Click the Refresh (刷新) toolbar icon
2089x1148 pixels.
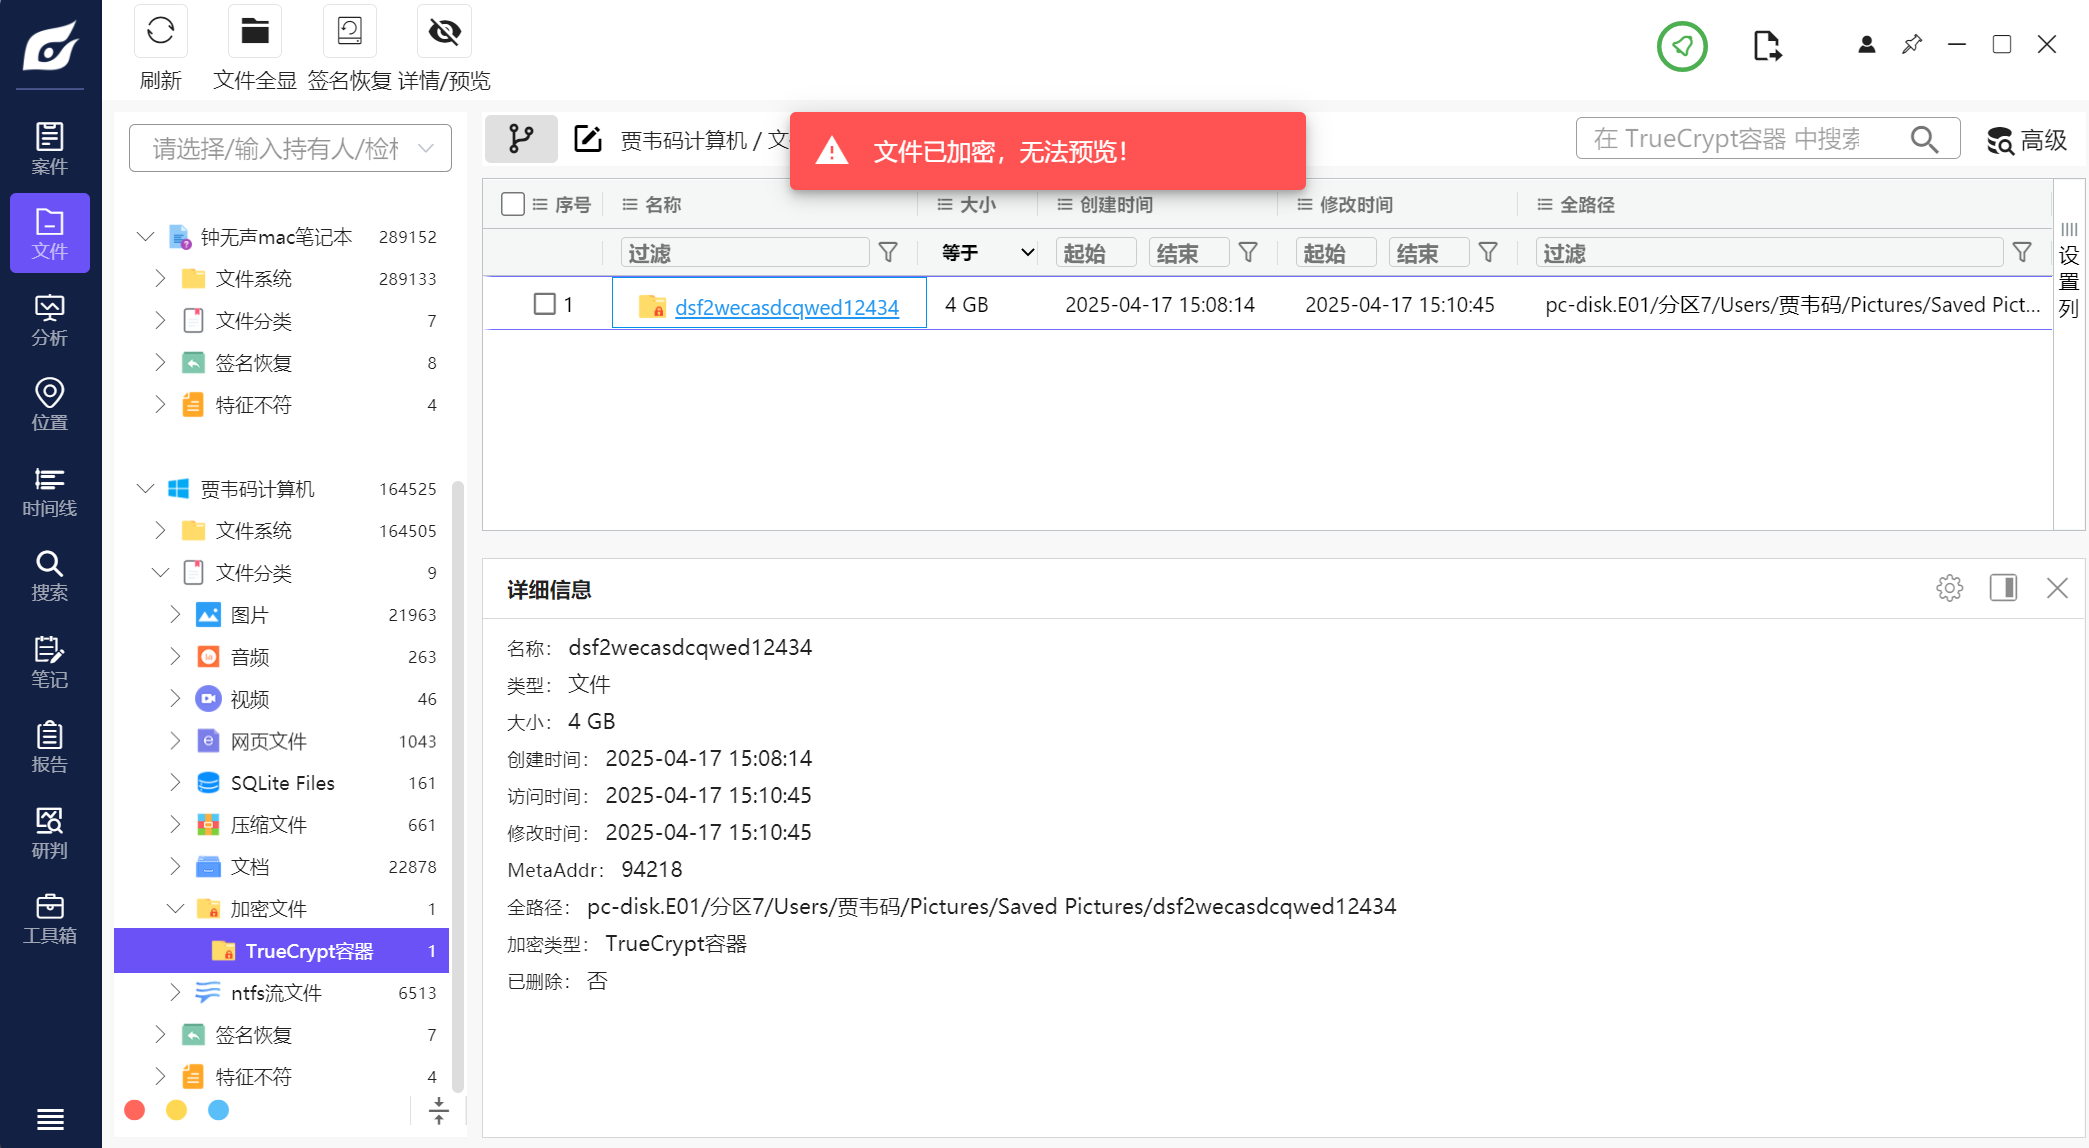tap(160, 32)
